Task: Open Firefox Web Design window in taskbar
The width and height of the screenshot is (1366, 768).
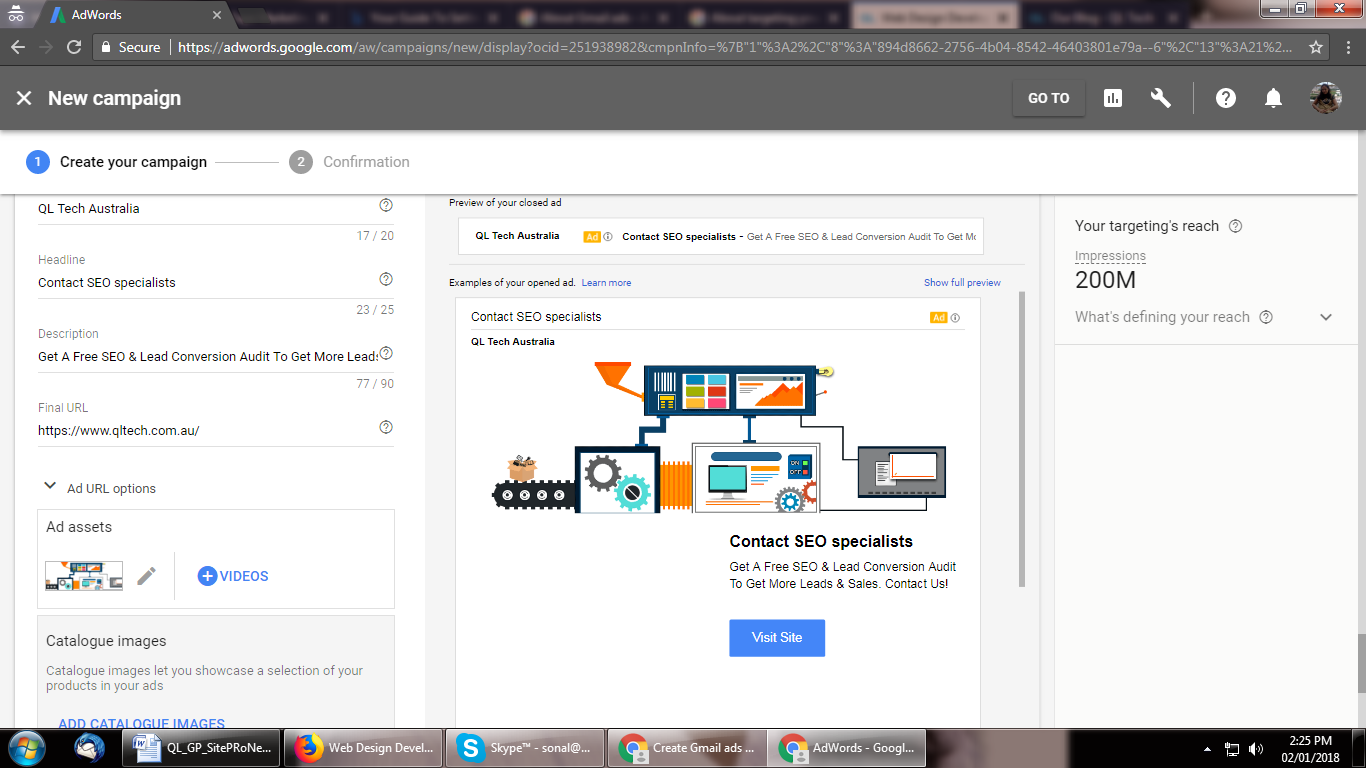Action: [x=364, y=748]
